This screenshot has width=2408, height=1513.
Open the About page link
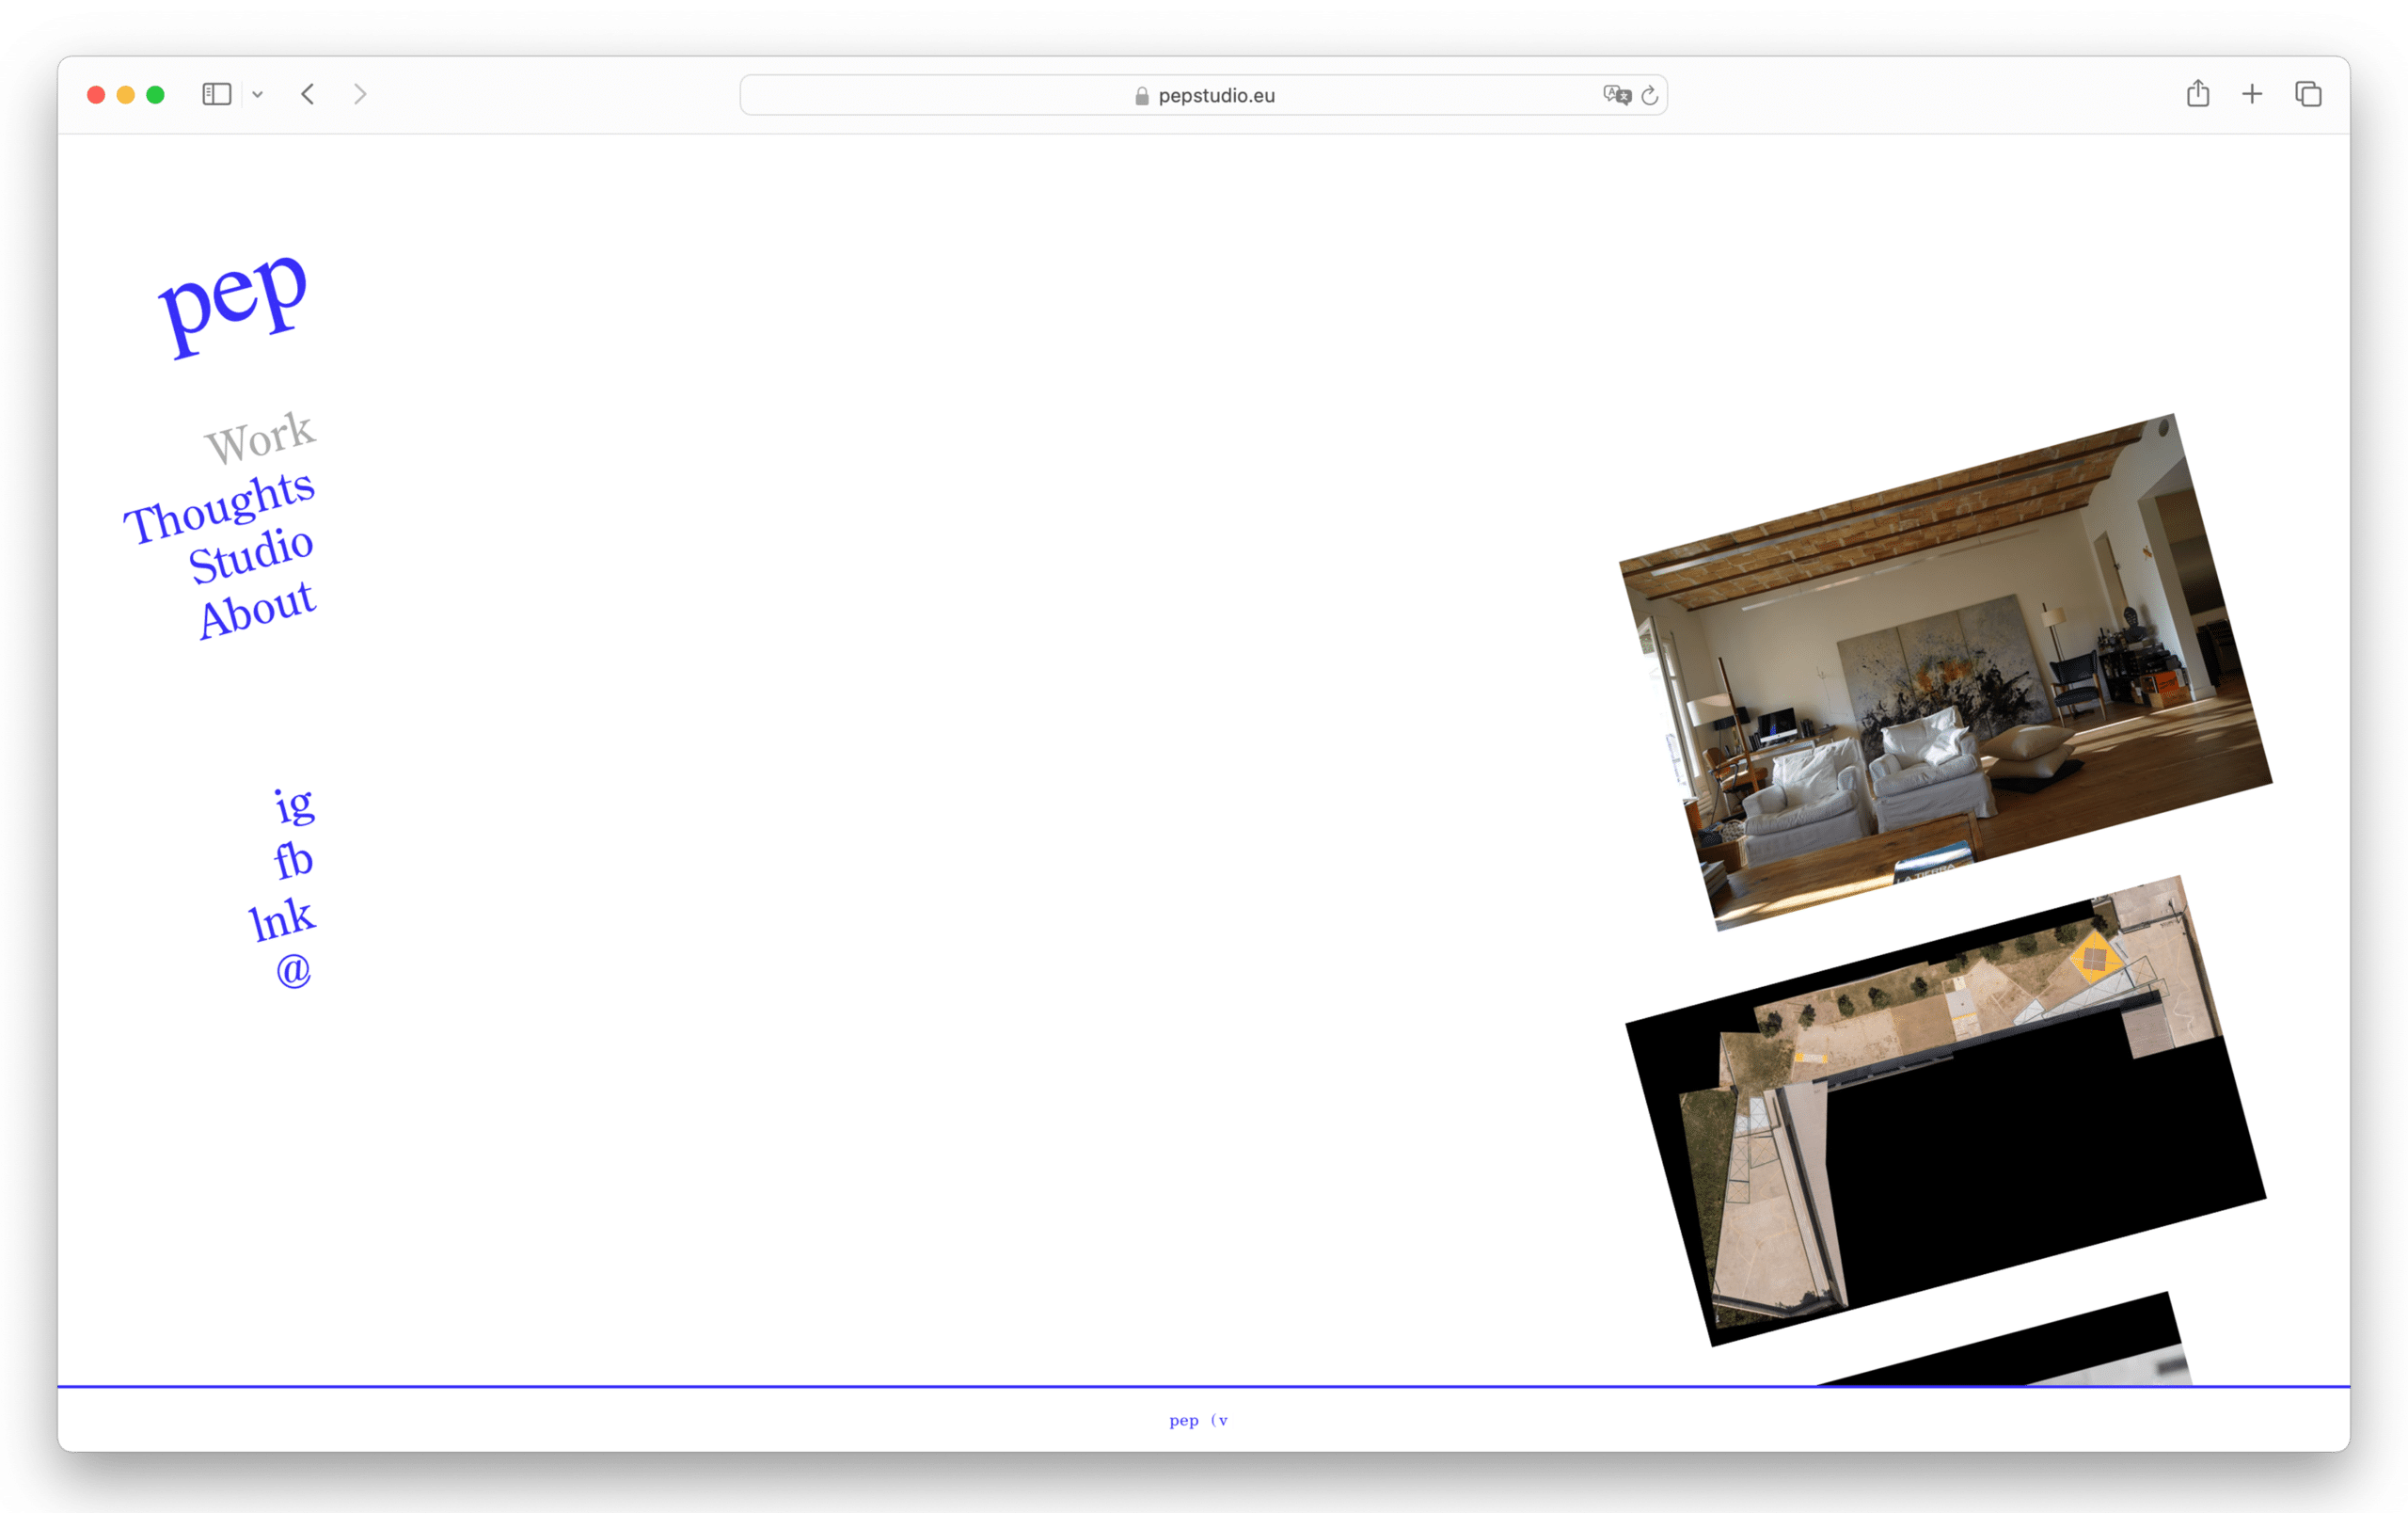(x=257, y=609)
